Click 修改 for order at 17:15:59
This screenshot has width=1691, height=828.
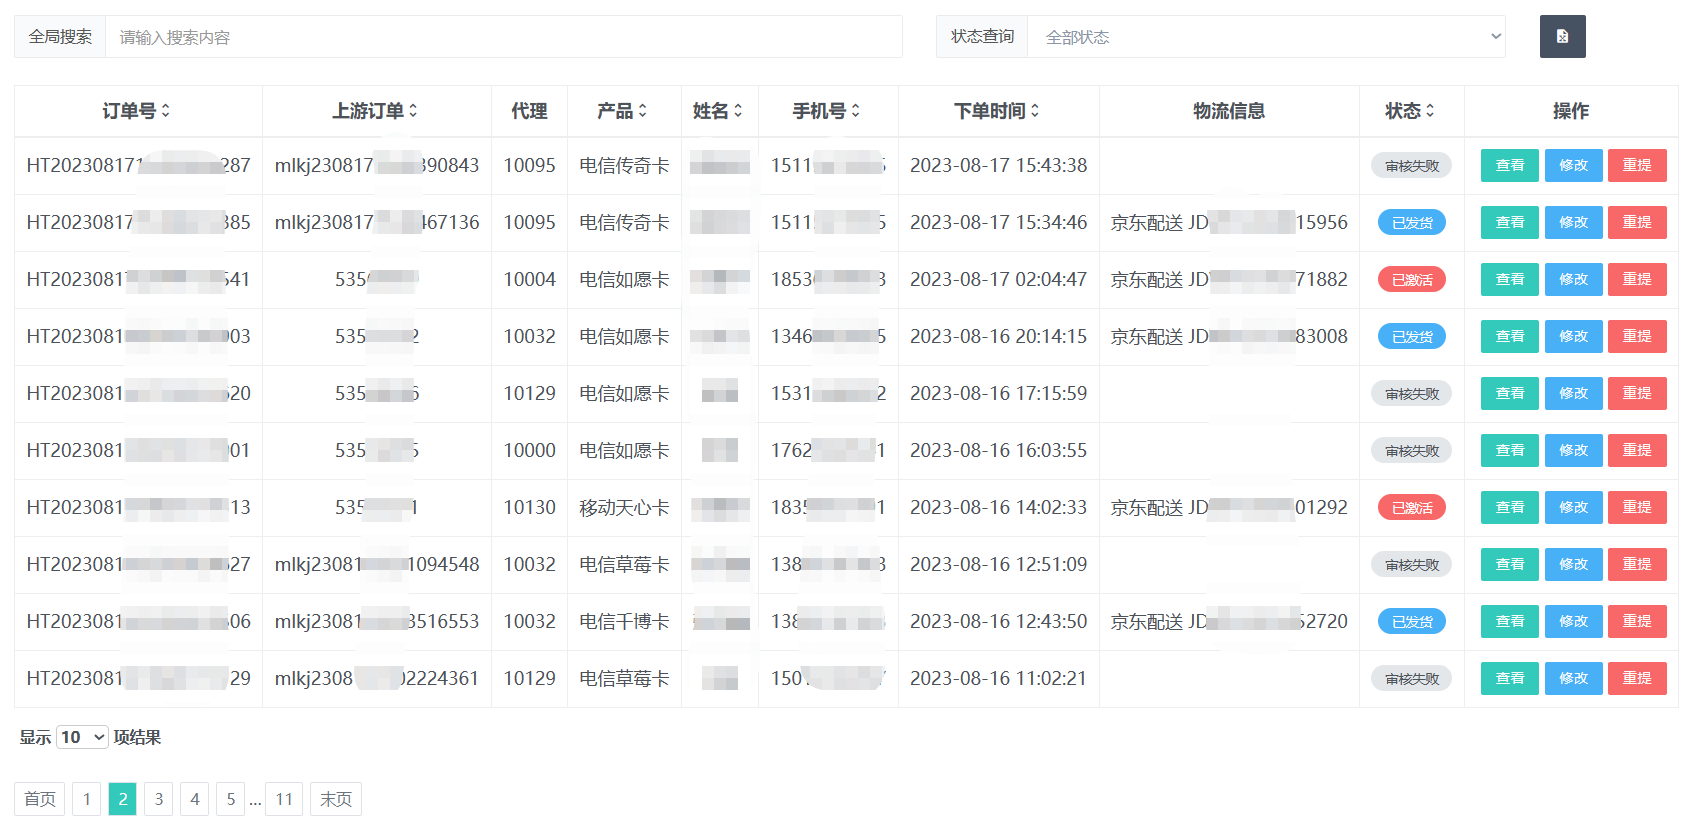click(x=1574, y=393)
